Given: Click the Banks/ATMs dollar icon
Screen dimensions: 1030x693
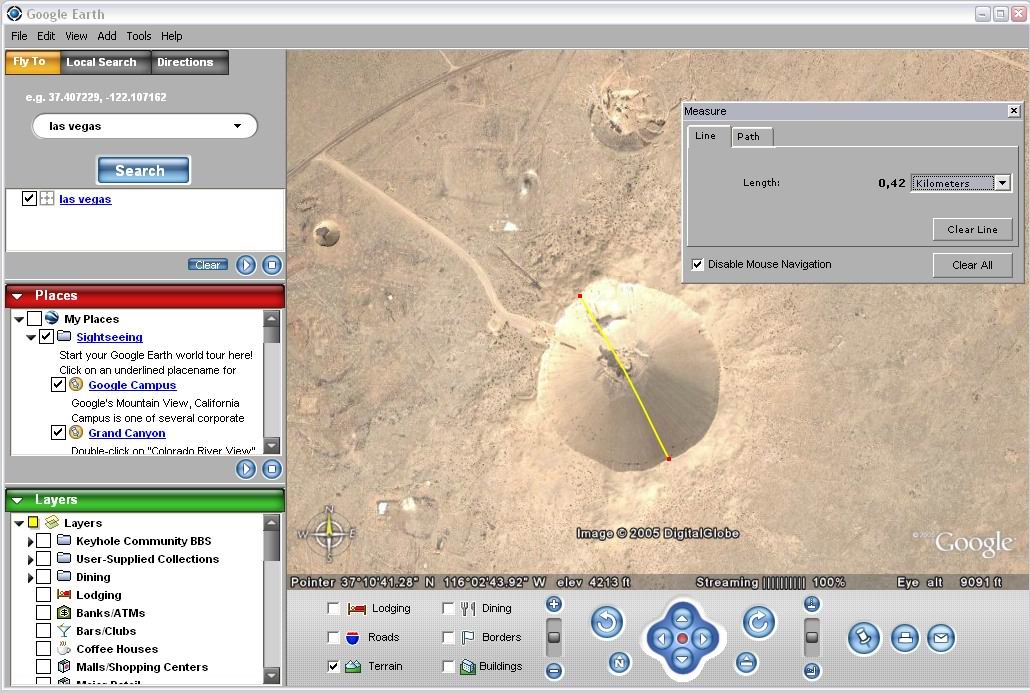Looking at the screenshot, I should [x=64, y=613].
